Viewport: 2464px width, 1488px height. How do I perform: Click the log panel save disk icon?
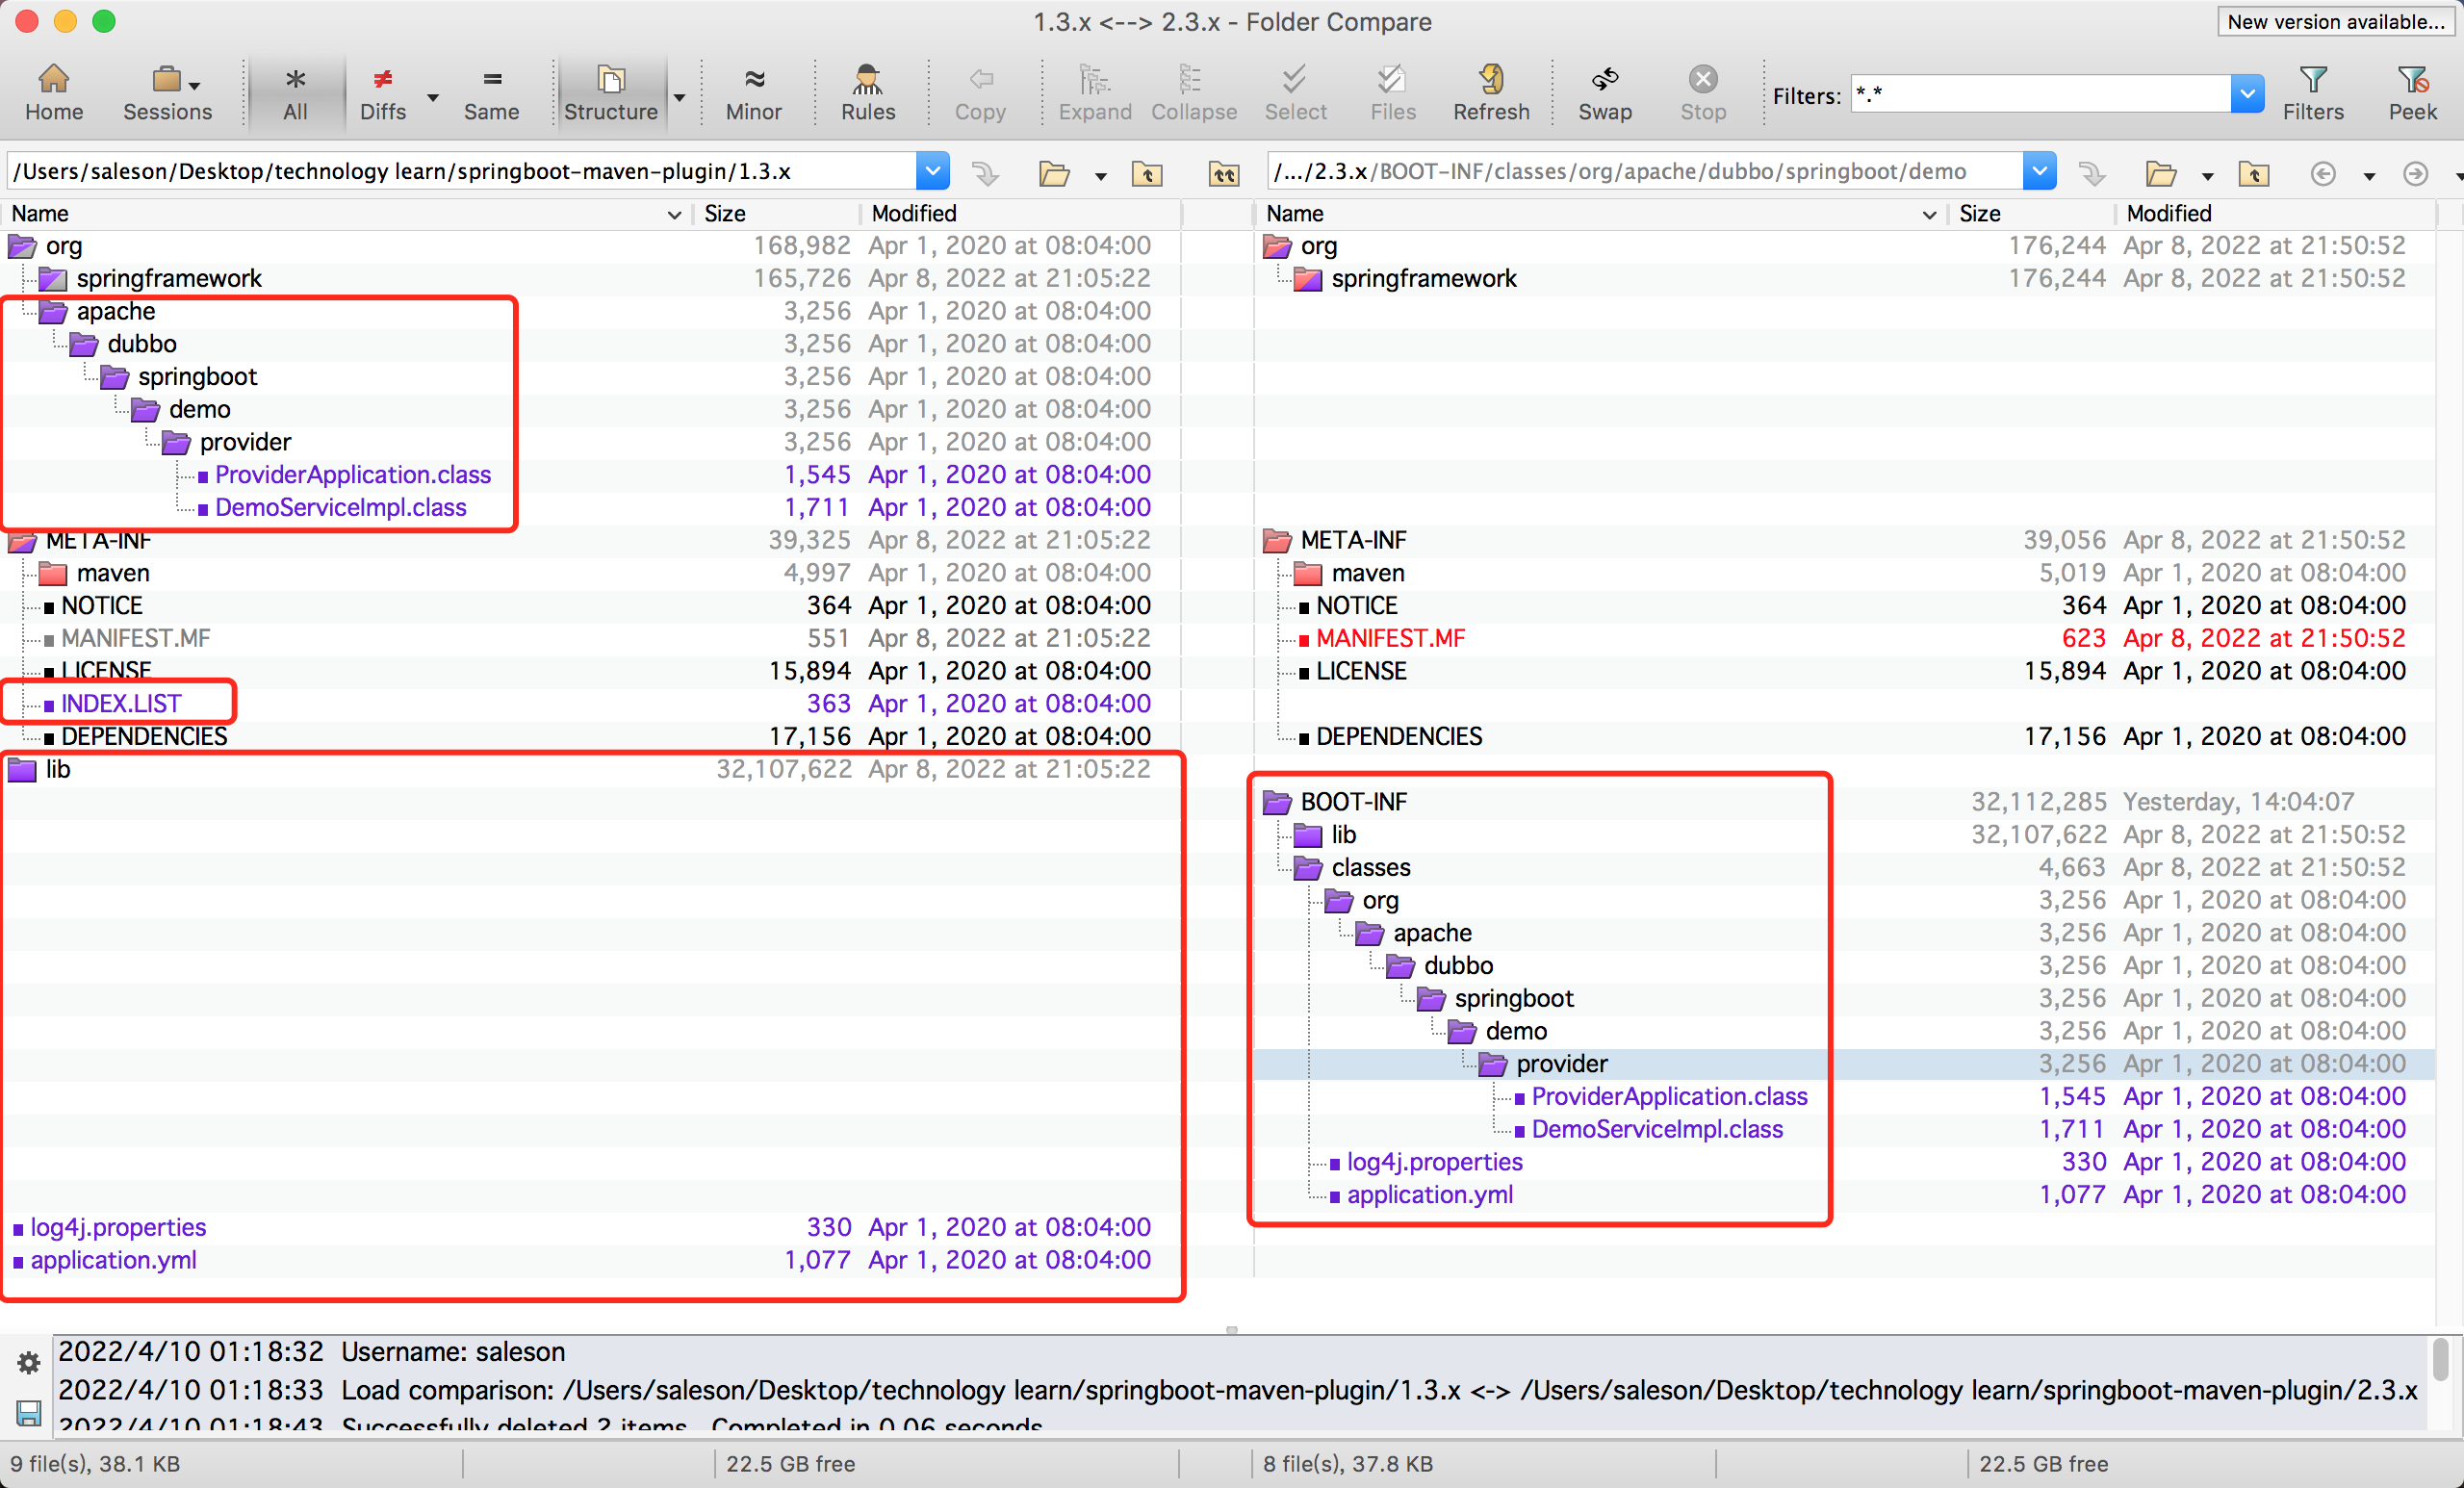tap(28, 1412)
